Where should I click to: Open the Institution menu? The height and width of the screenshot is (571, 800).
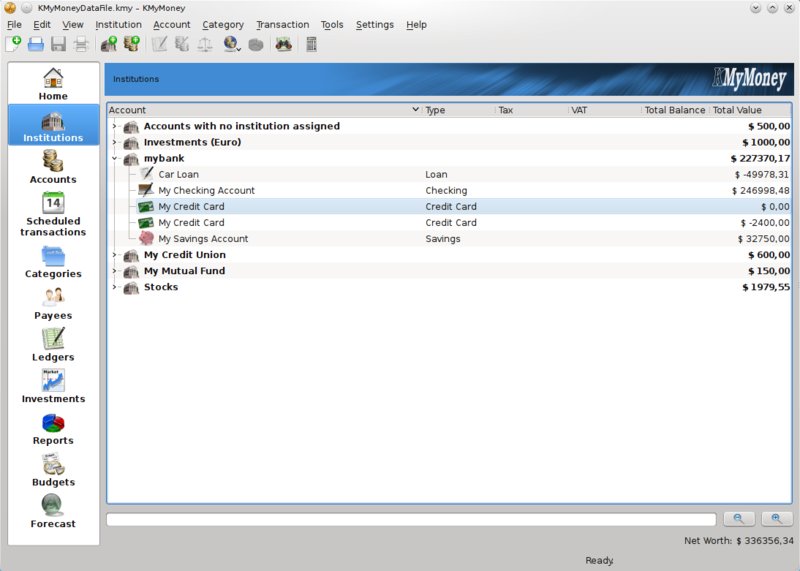[118, 24]
